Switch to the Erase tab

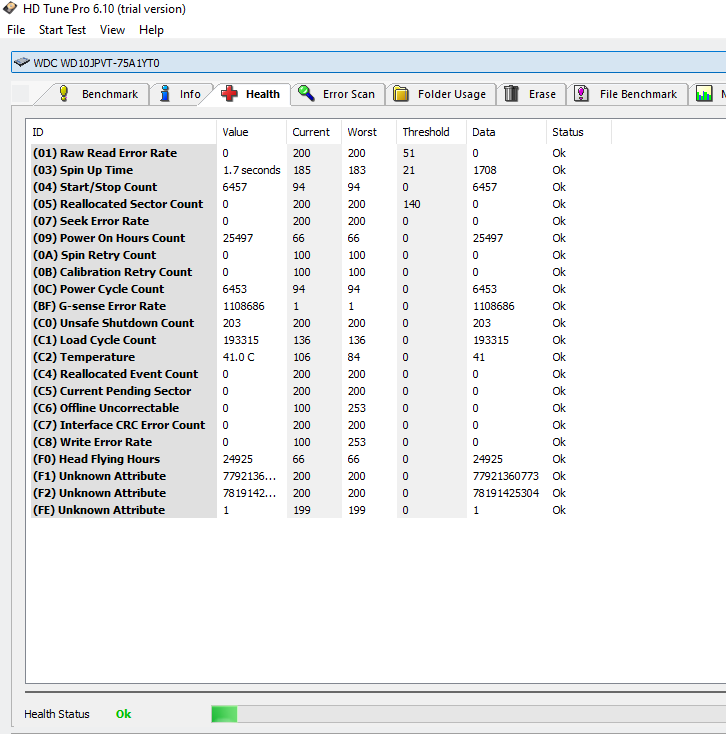tap(531, 94)
